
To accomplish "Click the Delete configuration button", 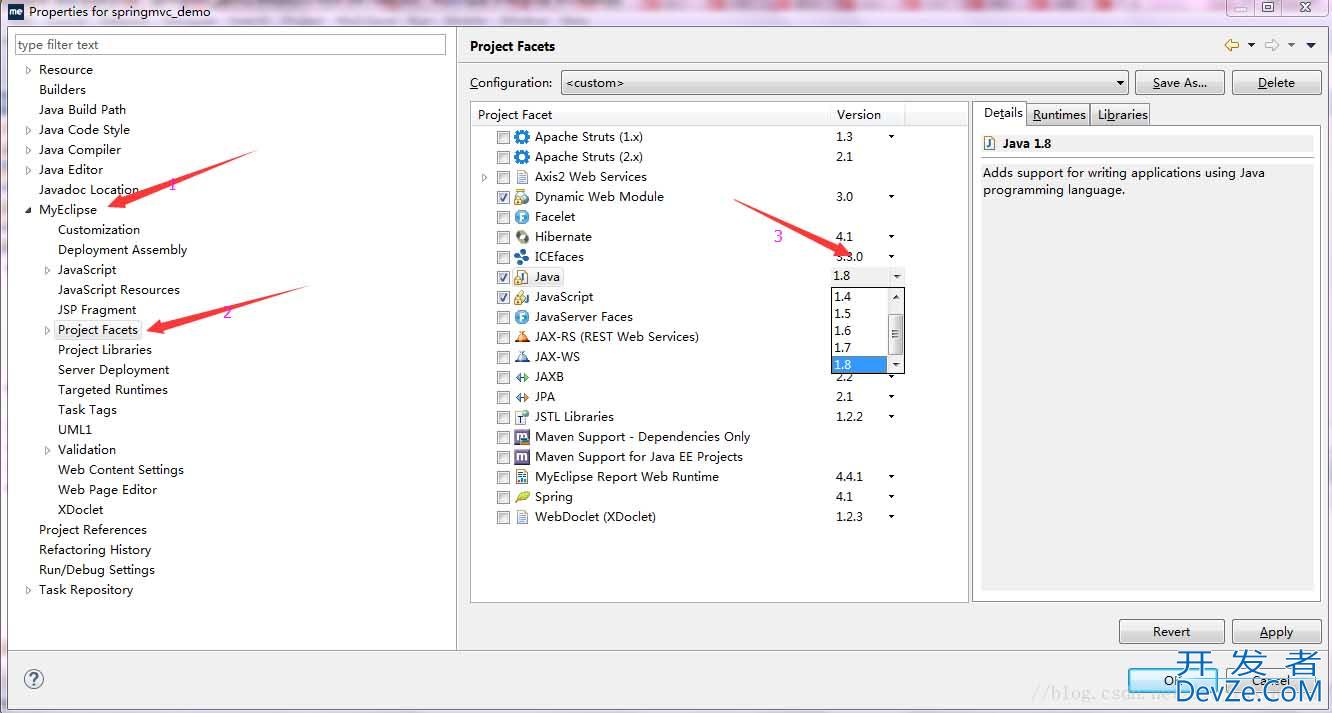I will coord(1276,83).
